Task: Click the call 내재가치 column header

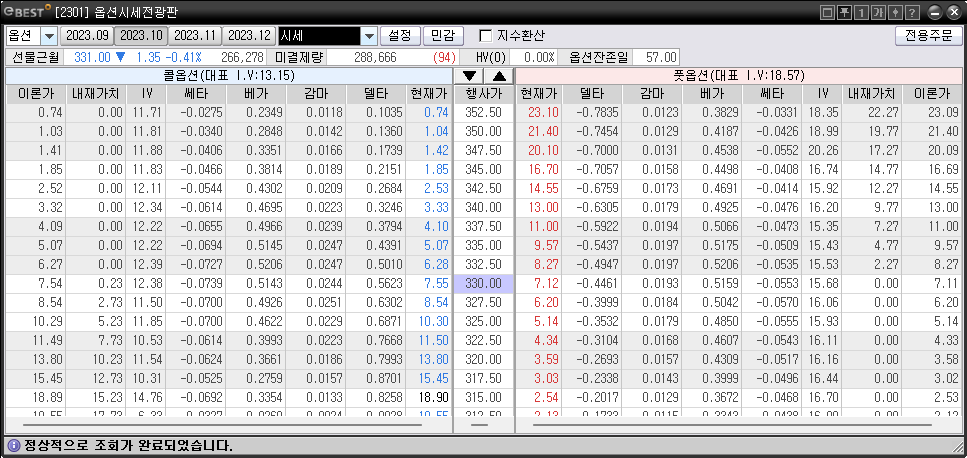Action: click(x=96, y=94)
